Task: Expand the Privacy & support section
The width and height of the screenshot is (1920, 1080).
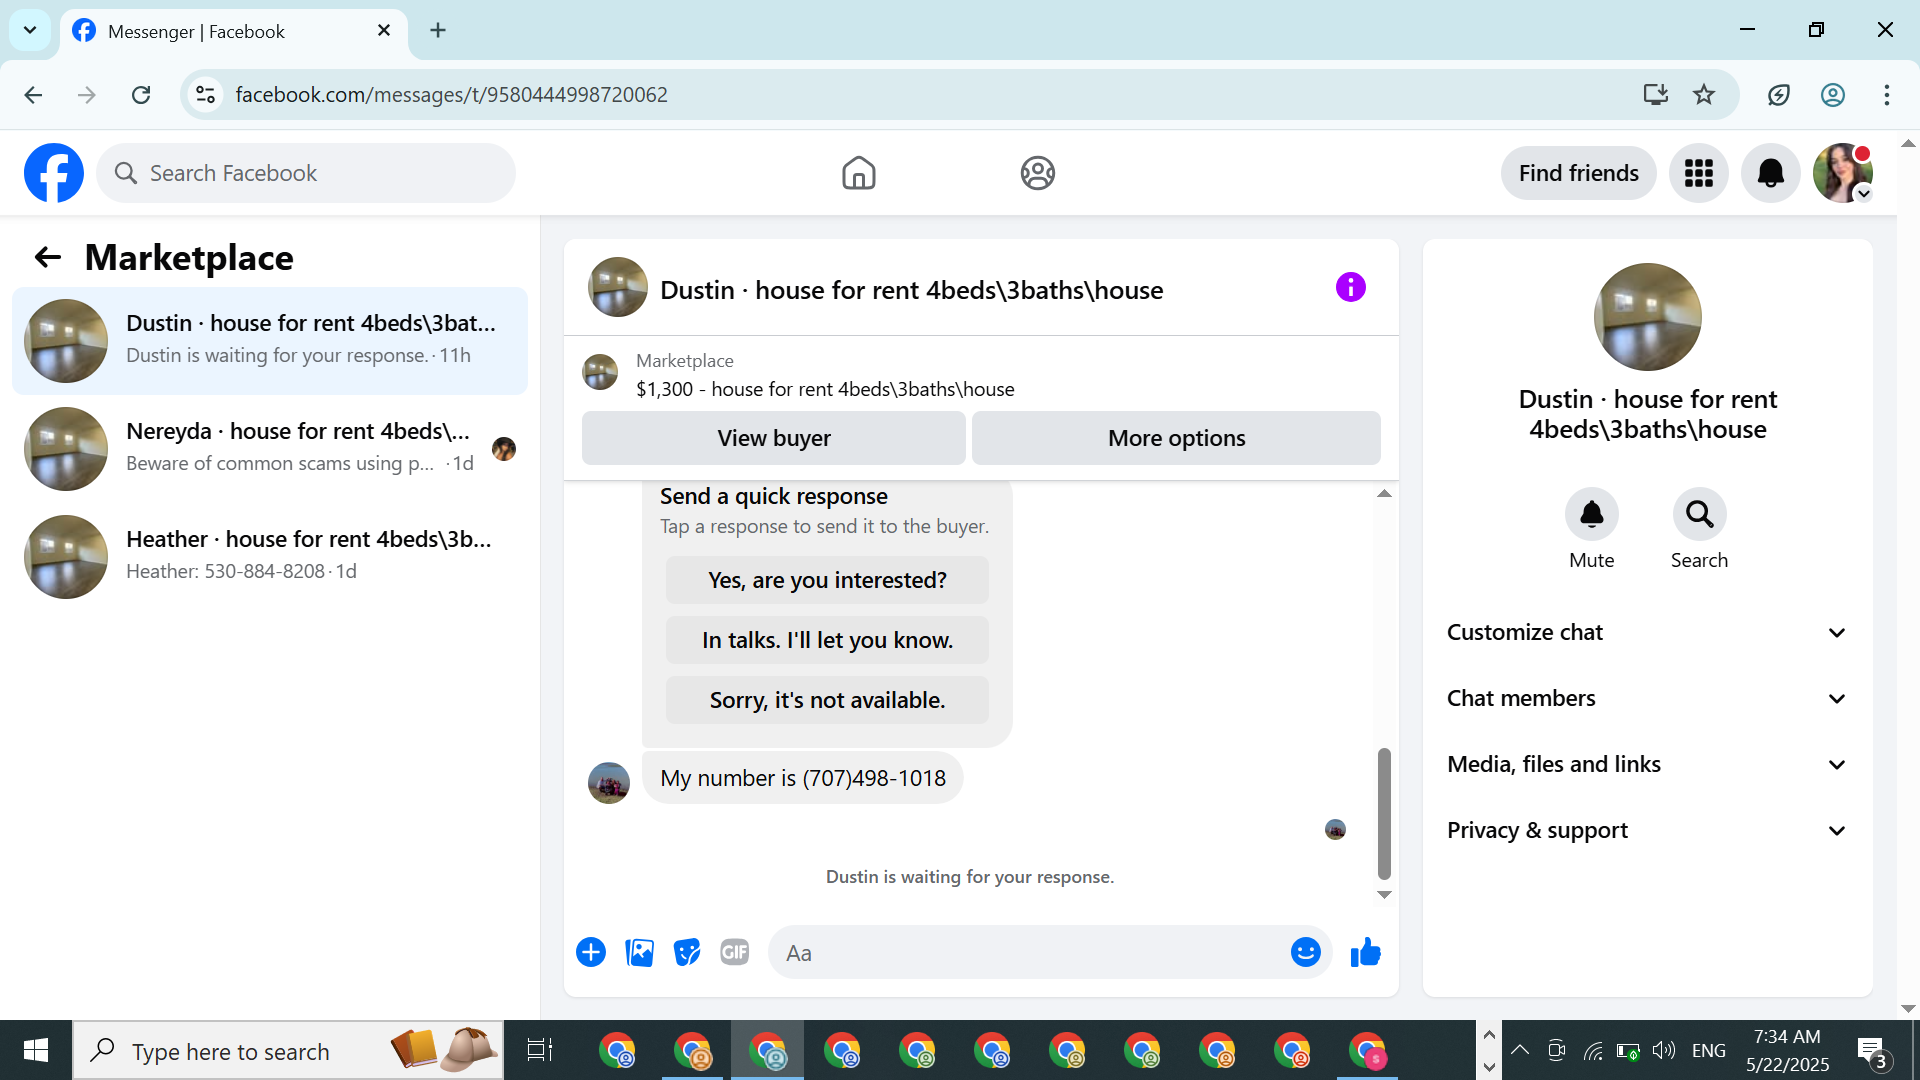Action: [1648, 830]
